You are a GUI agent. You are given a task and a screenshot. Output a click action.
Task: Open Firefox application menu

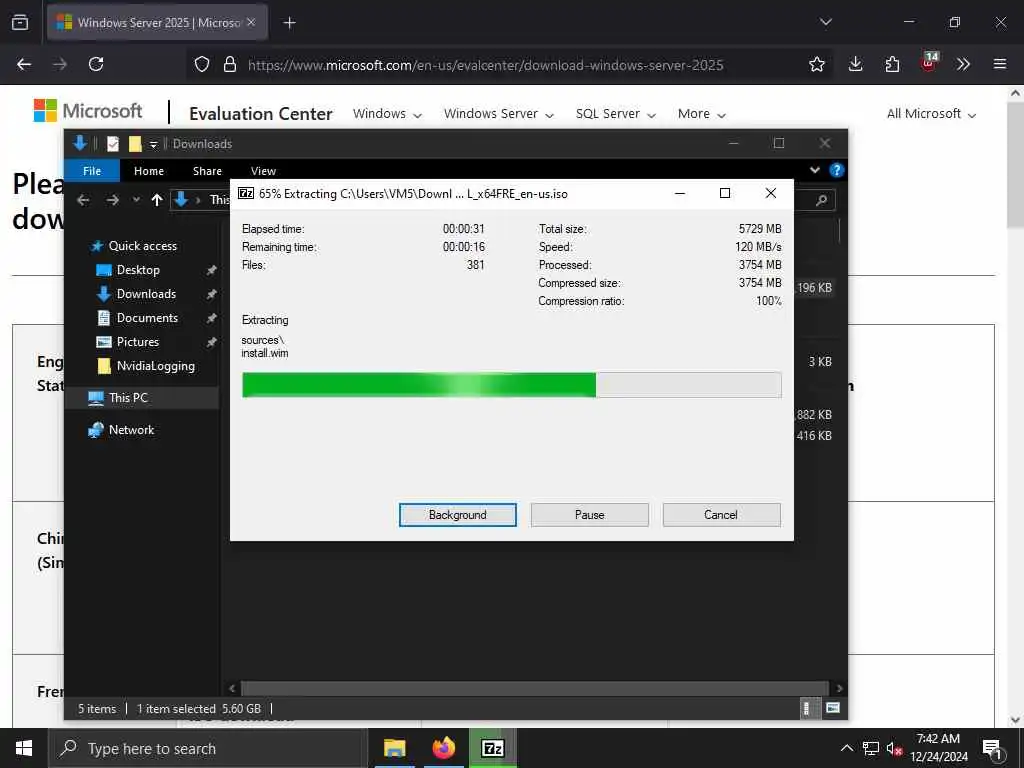(x=1000, y=64)
